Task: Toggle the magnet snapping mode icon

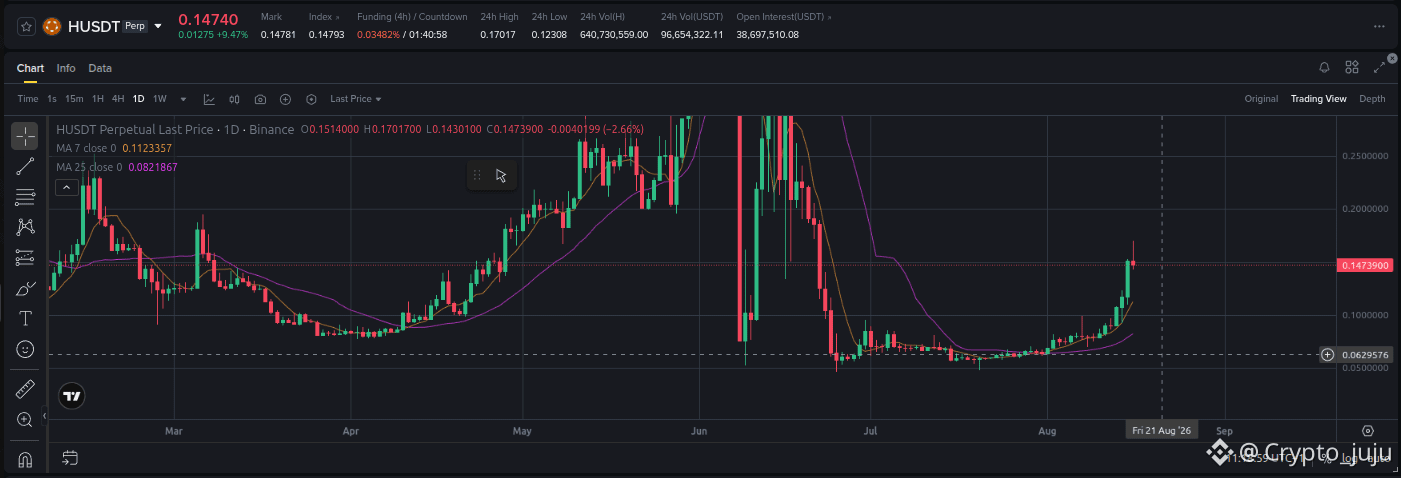Action: (25, 460)
